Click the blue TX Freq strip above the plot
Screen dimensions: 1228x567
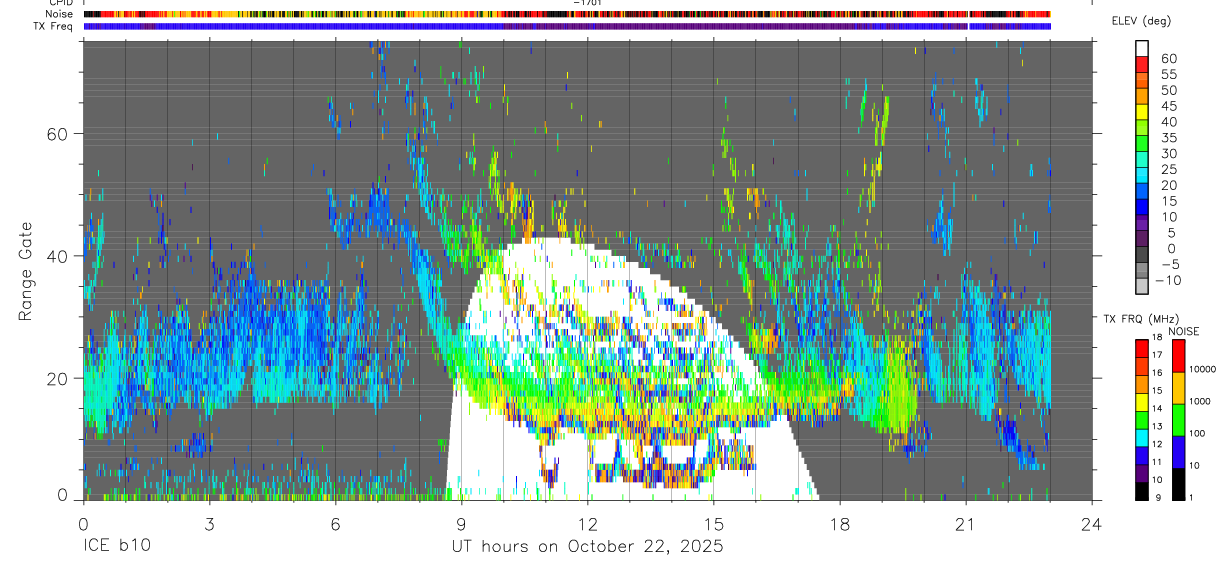pyautogui.click(x=567, y=26)
